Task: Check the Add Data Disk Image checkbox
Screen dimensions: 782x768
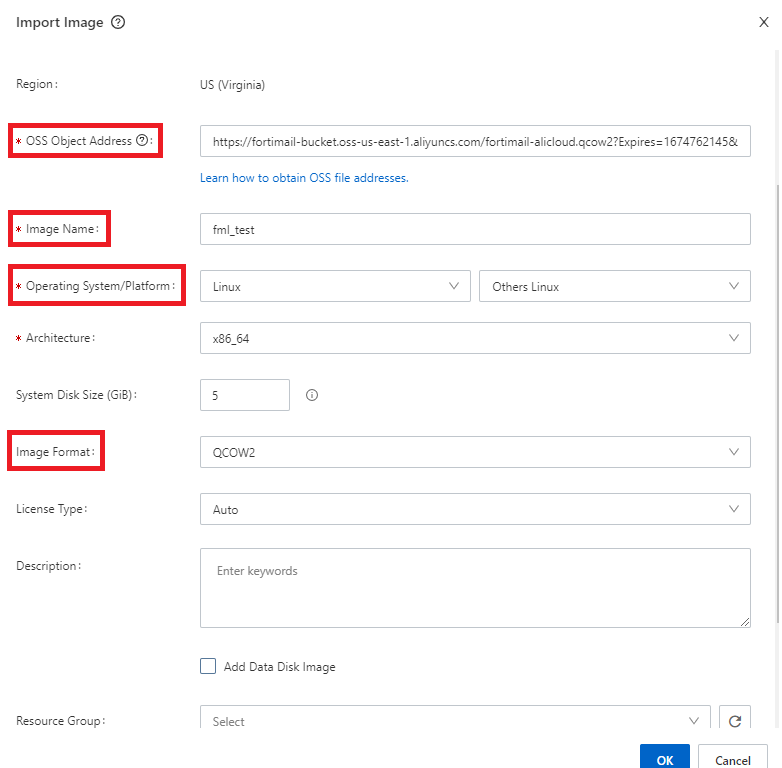Action: point(208,666)
